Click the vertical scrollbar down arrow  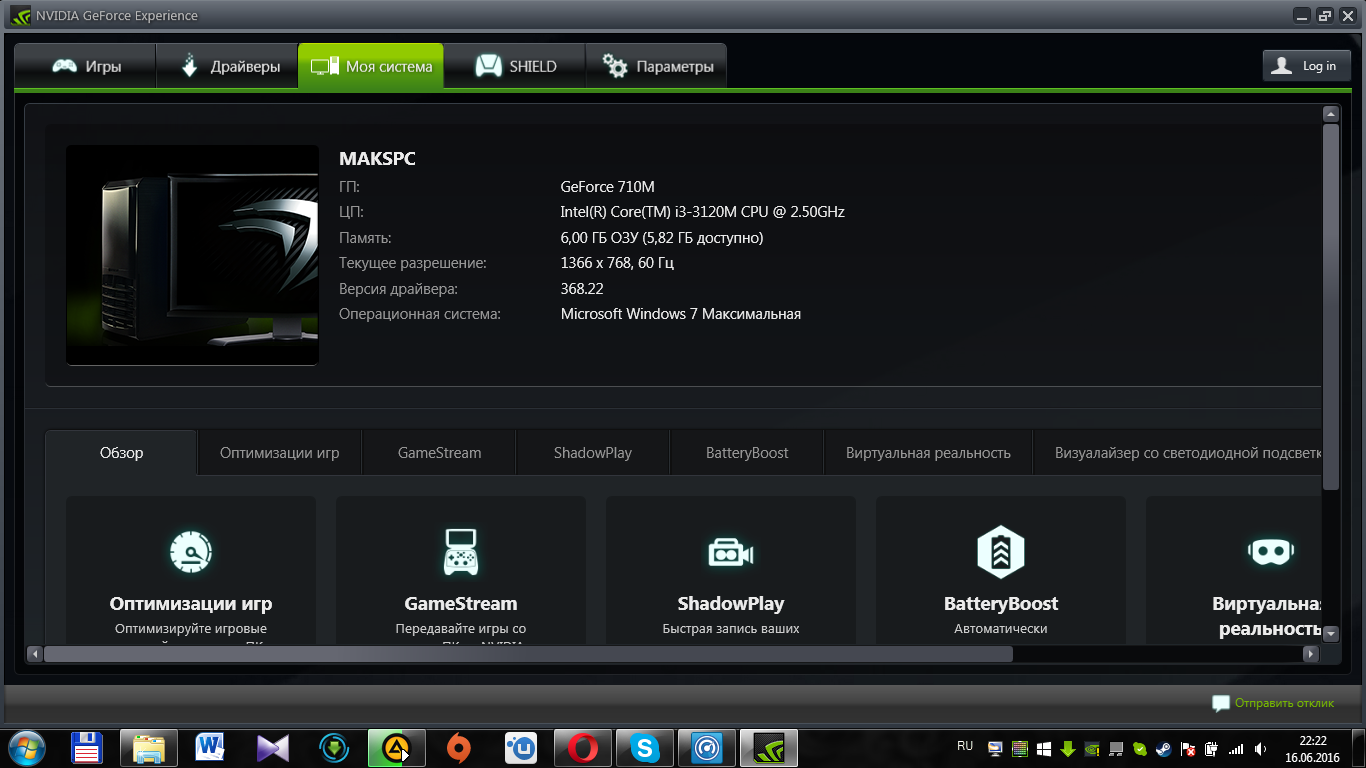click(1330, 633)
